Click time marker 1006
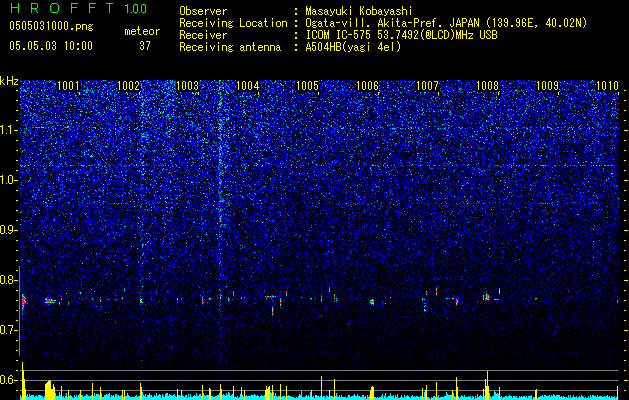Screen dimensions: 629x400 [x=367, y=86]
